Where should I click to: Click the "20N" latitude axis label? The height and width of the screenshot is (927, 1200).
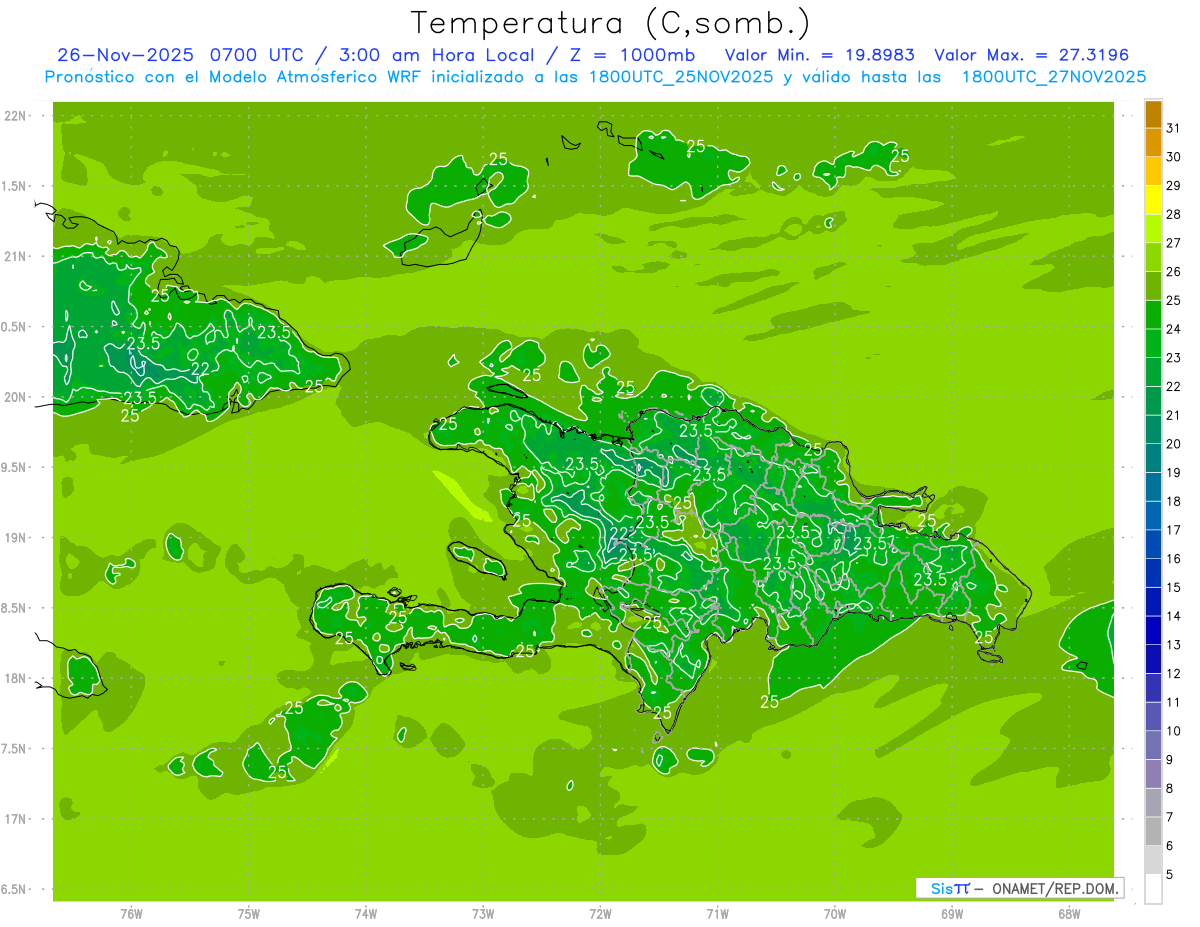(x=15, y=397)
